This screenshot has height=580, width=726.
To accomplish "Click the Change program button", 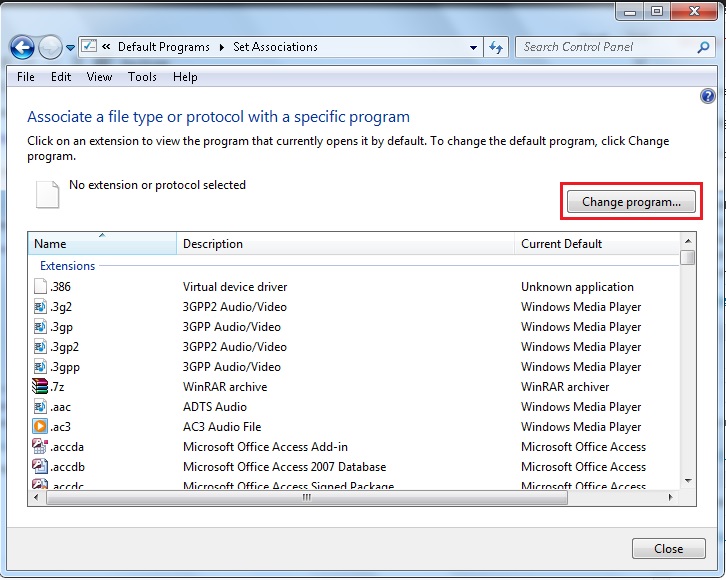I will (x=631, y=202).
